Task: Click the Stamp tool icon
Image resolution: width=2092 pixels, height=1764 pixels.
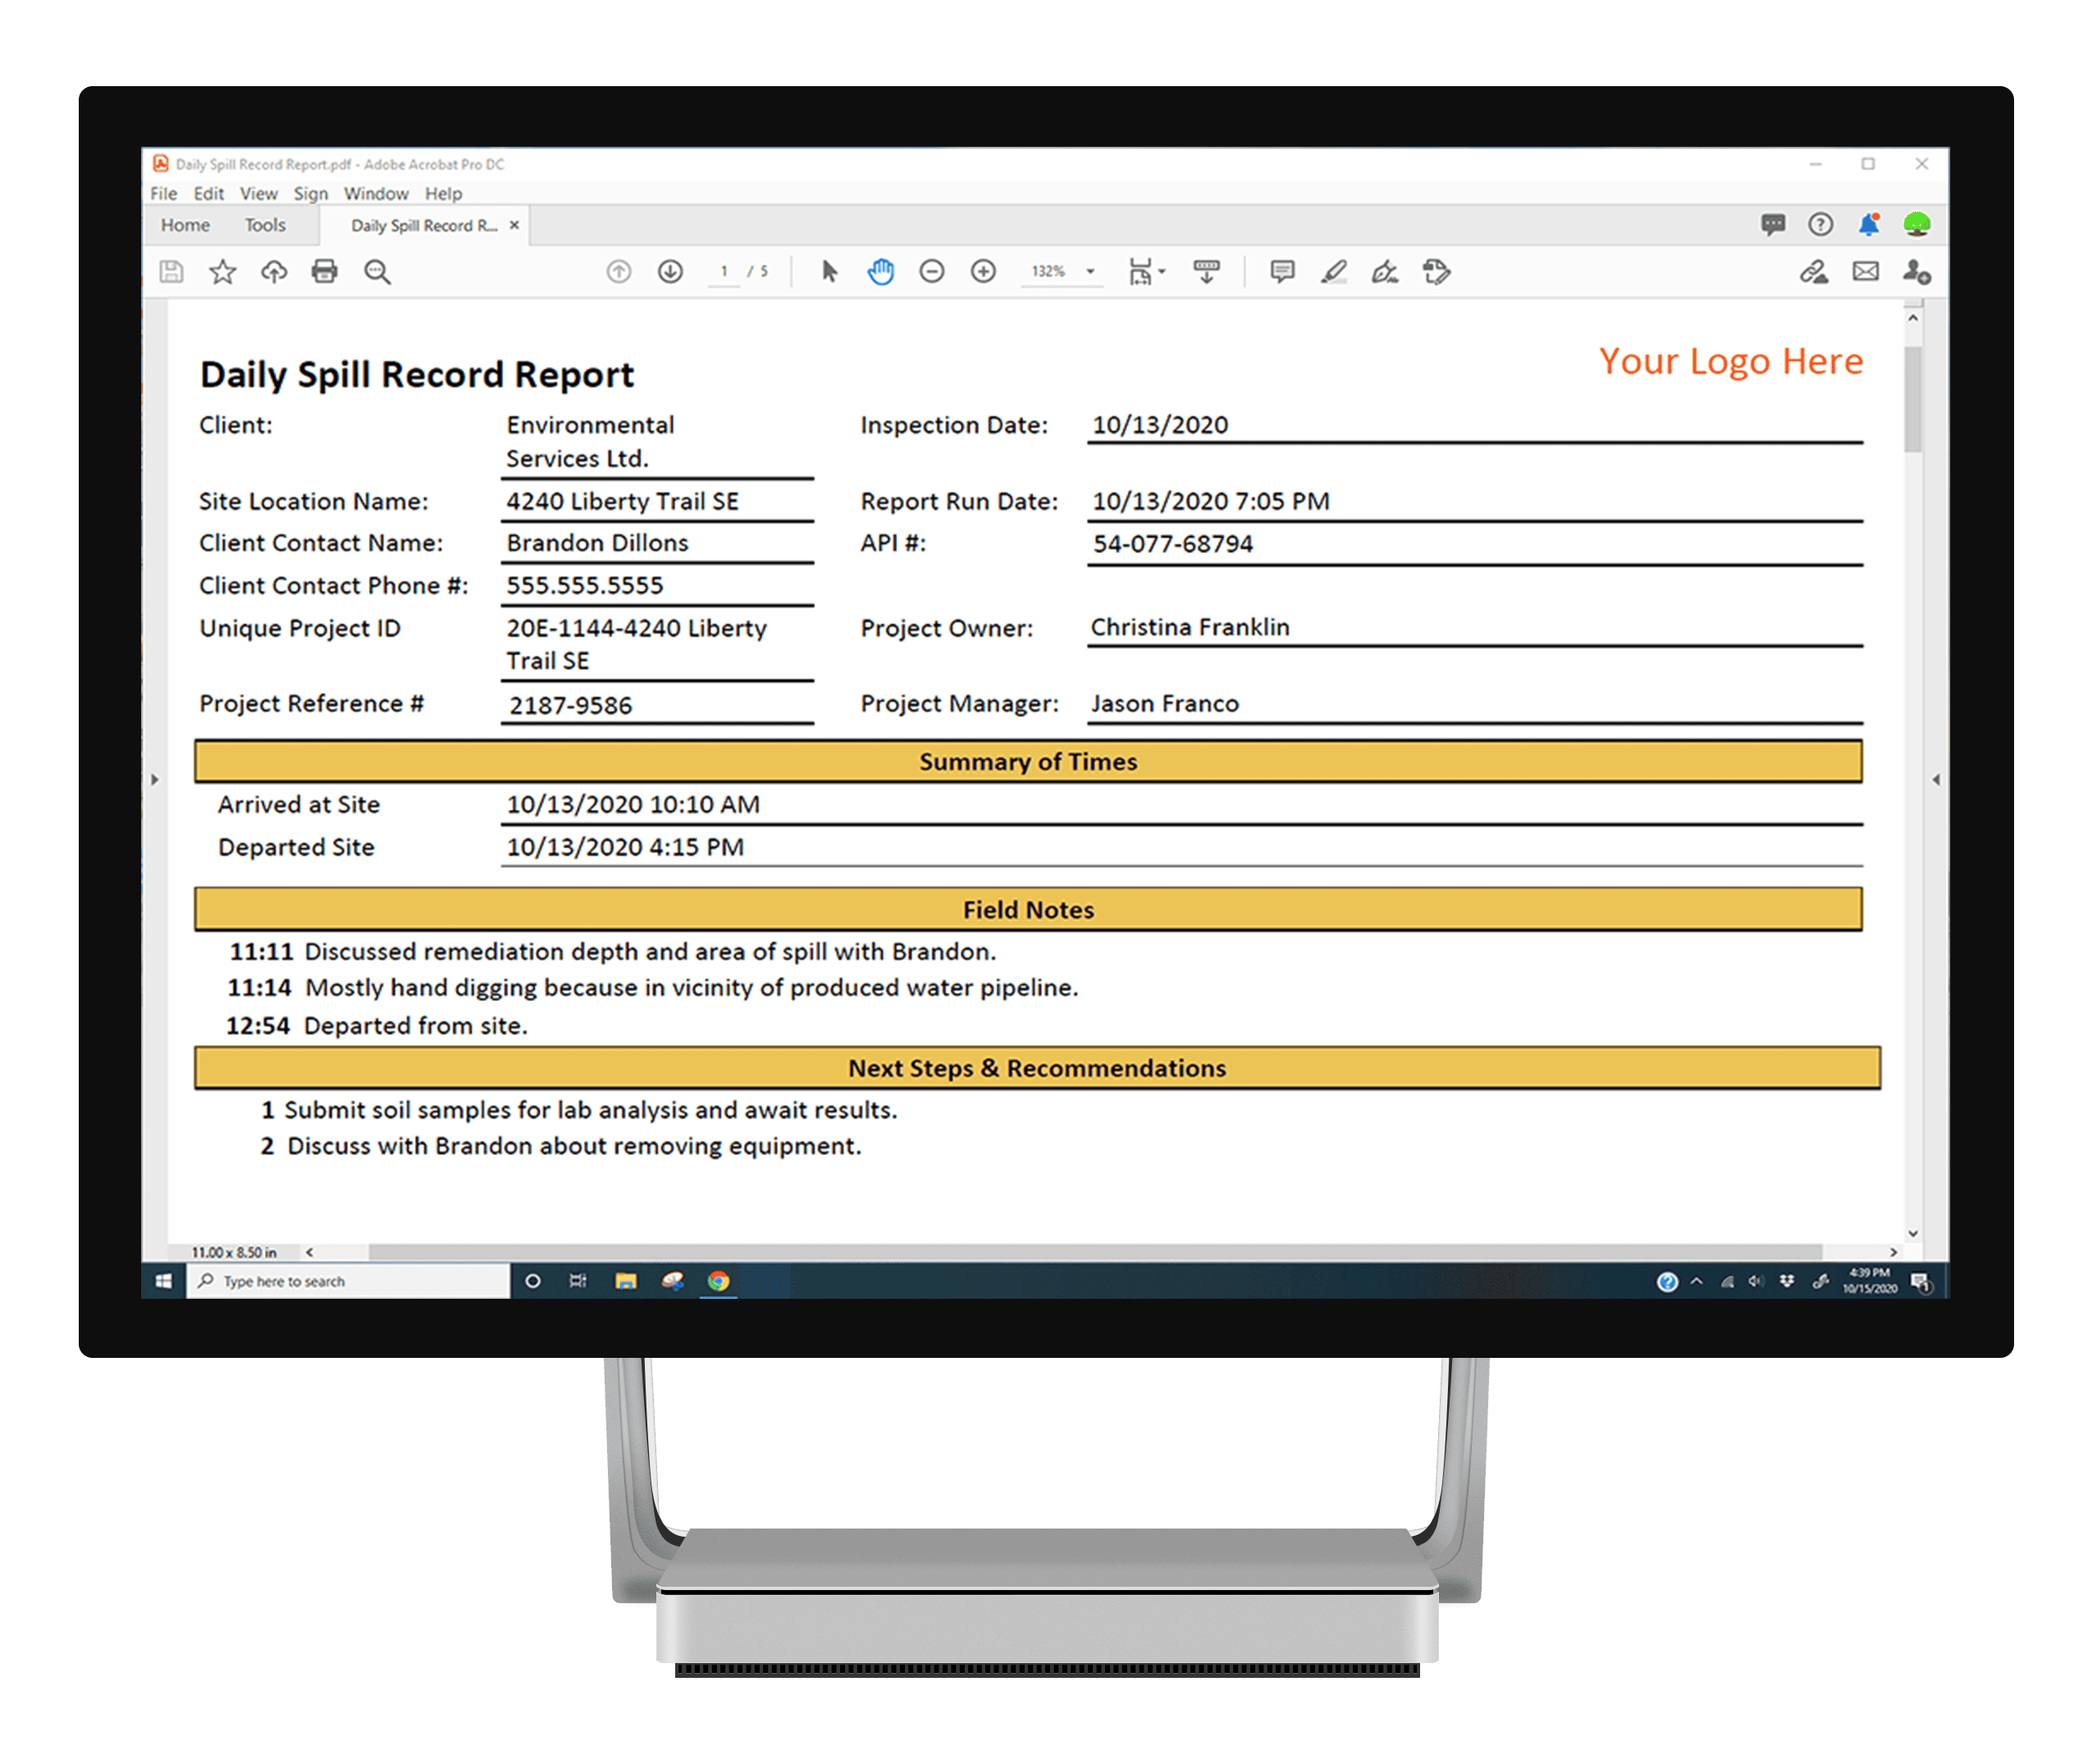Action: click(1436, 271)
